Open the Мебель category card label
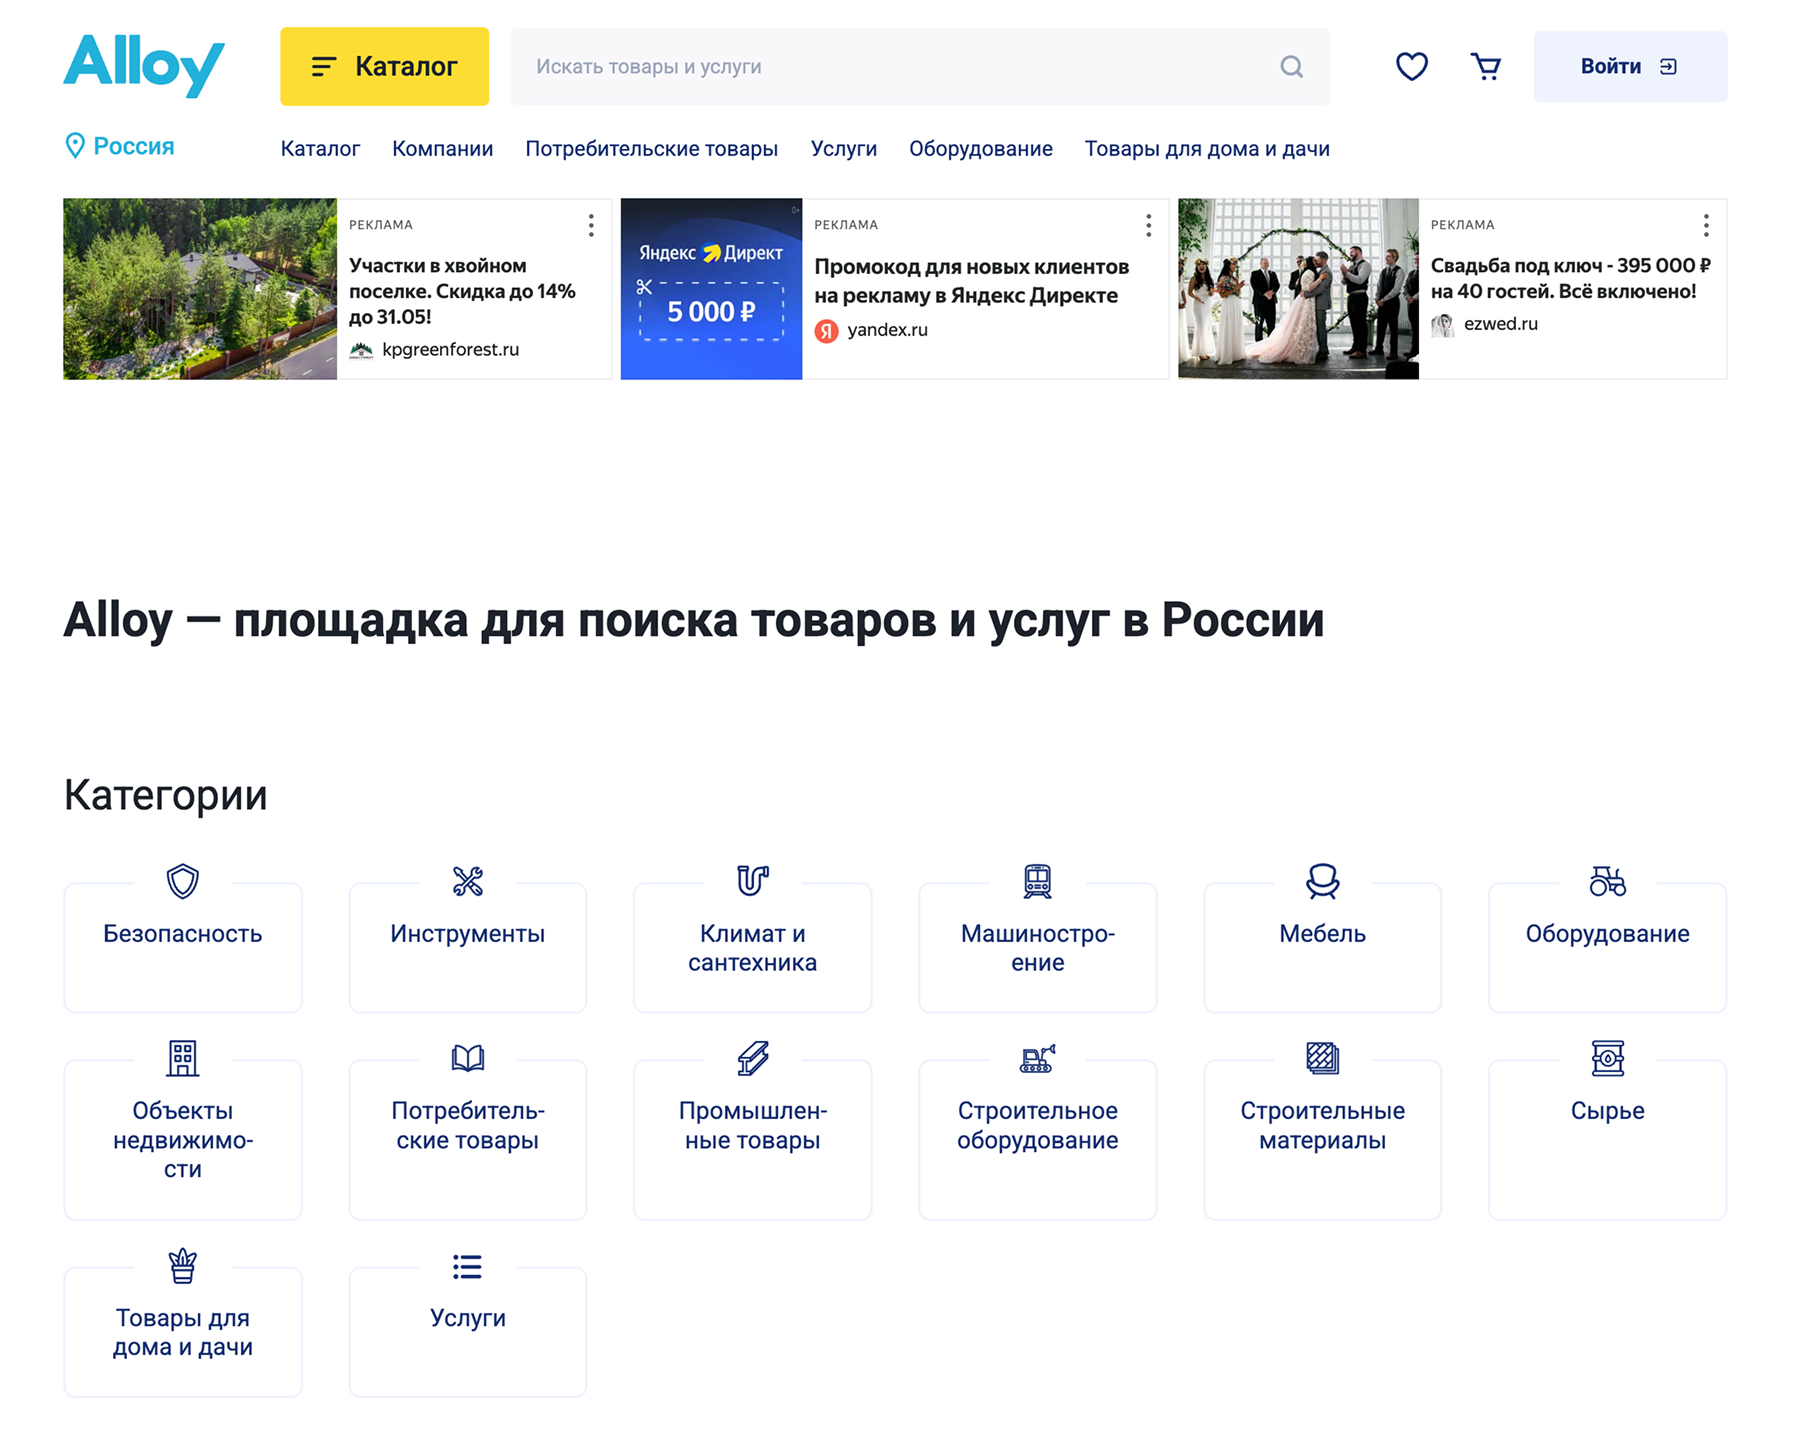Screen dimensions: 1800x1445 (x=1322, y=934)
